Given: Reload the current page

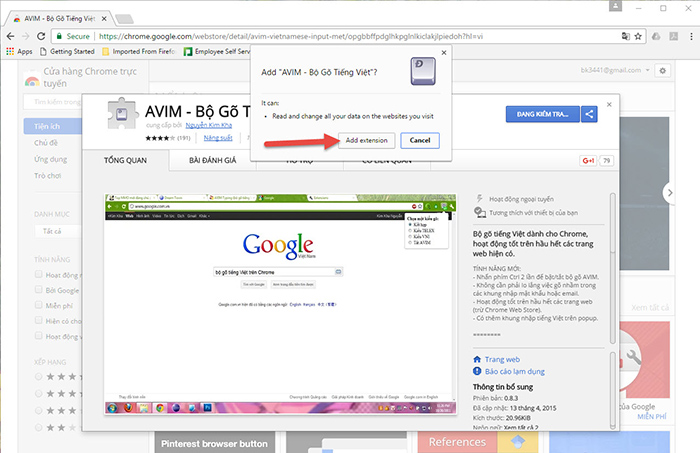Looking at the screenshot, I should (41, 36).
